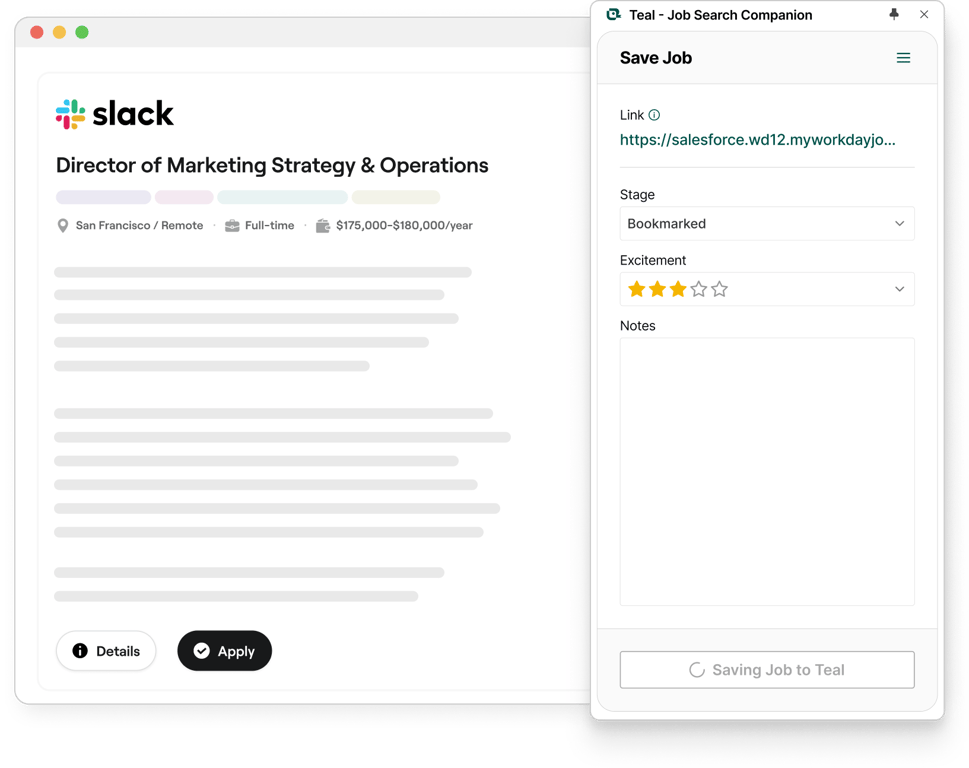Click the $175,000-$180,000/year salary text
This screenshot has height=768, width=969.
coord(404,226)
